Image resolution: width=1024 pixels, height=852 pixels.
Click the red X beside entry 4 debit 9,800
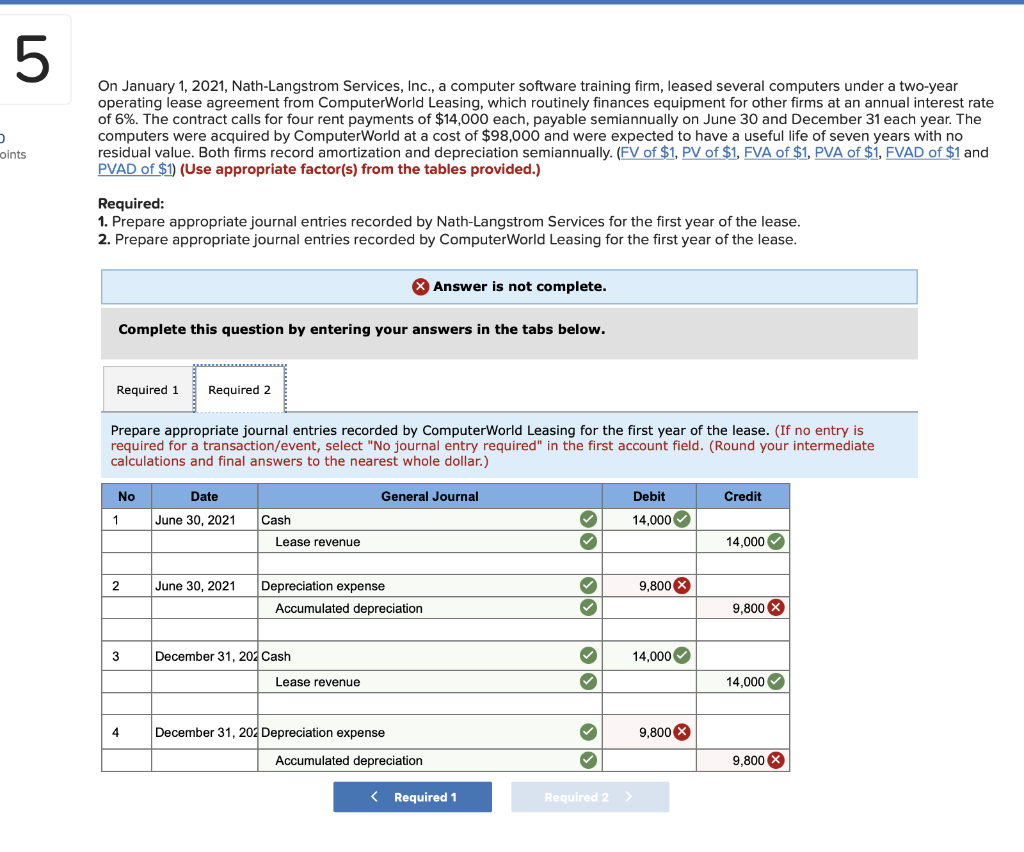click(x=682, y=733)
